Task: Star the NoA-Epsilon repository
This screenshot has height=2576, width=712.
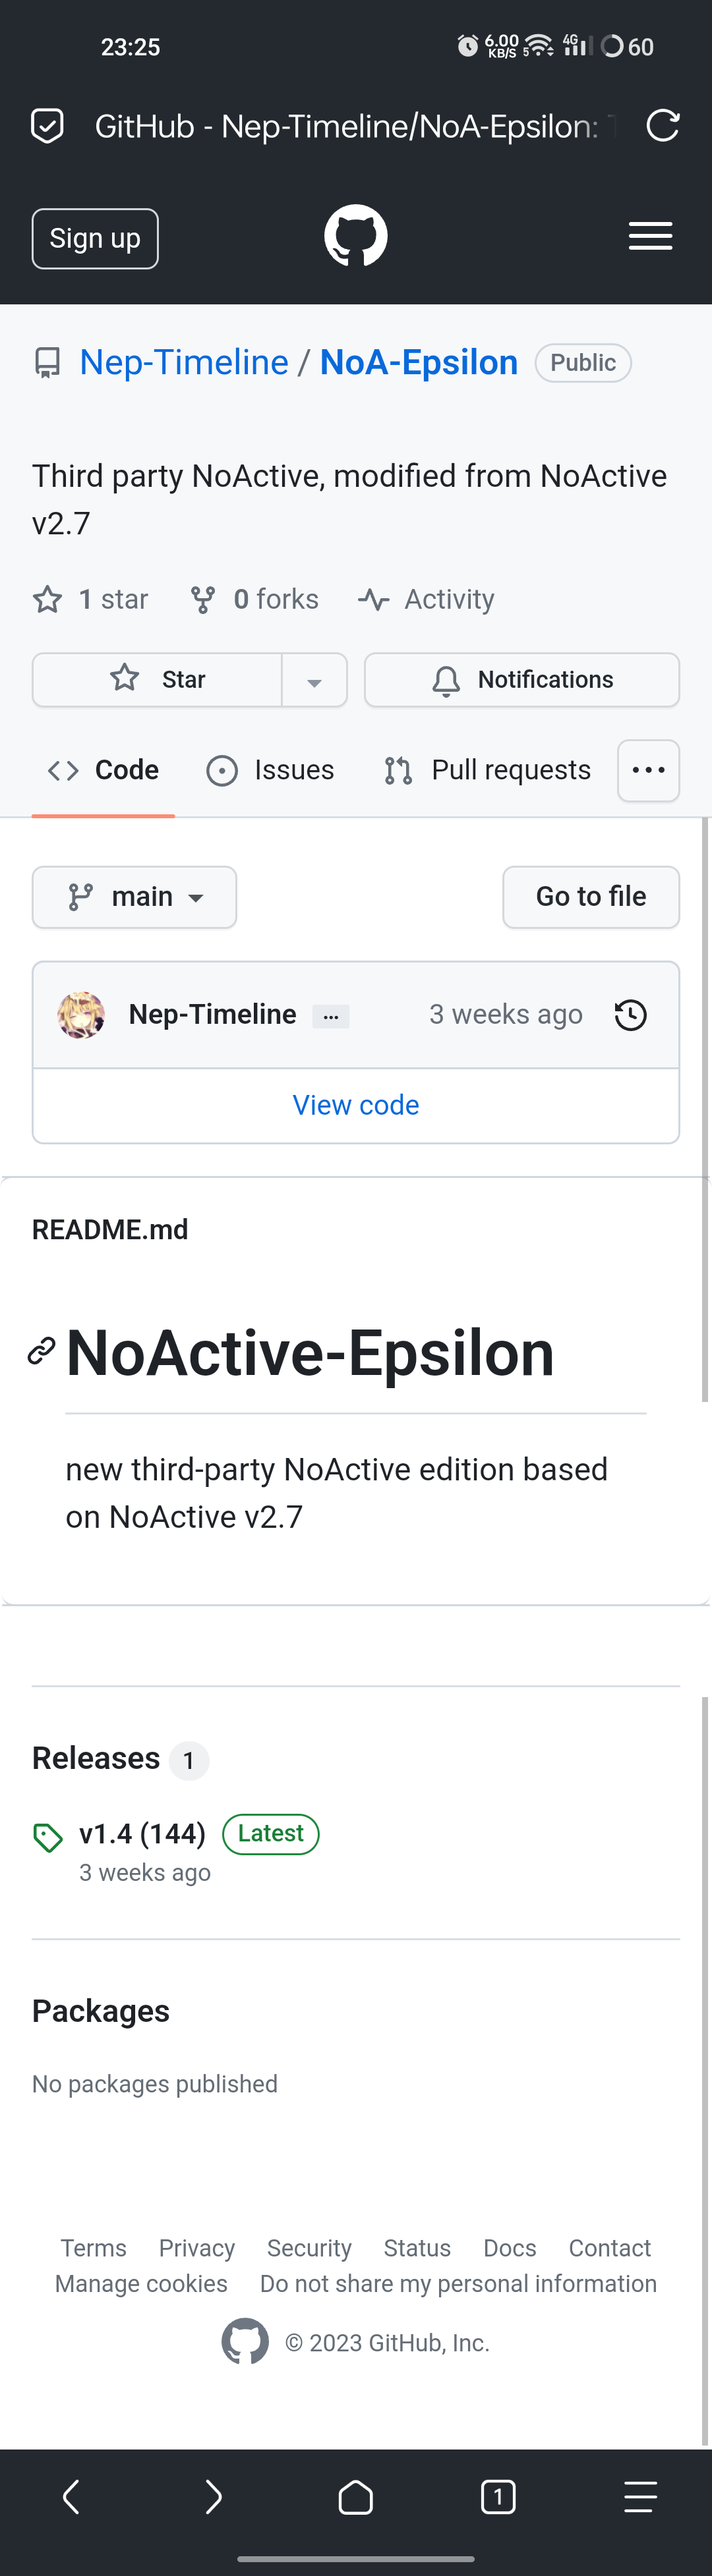Action: [x=157, y=680]
